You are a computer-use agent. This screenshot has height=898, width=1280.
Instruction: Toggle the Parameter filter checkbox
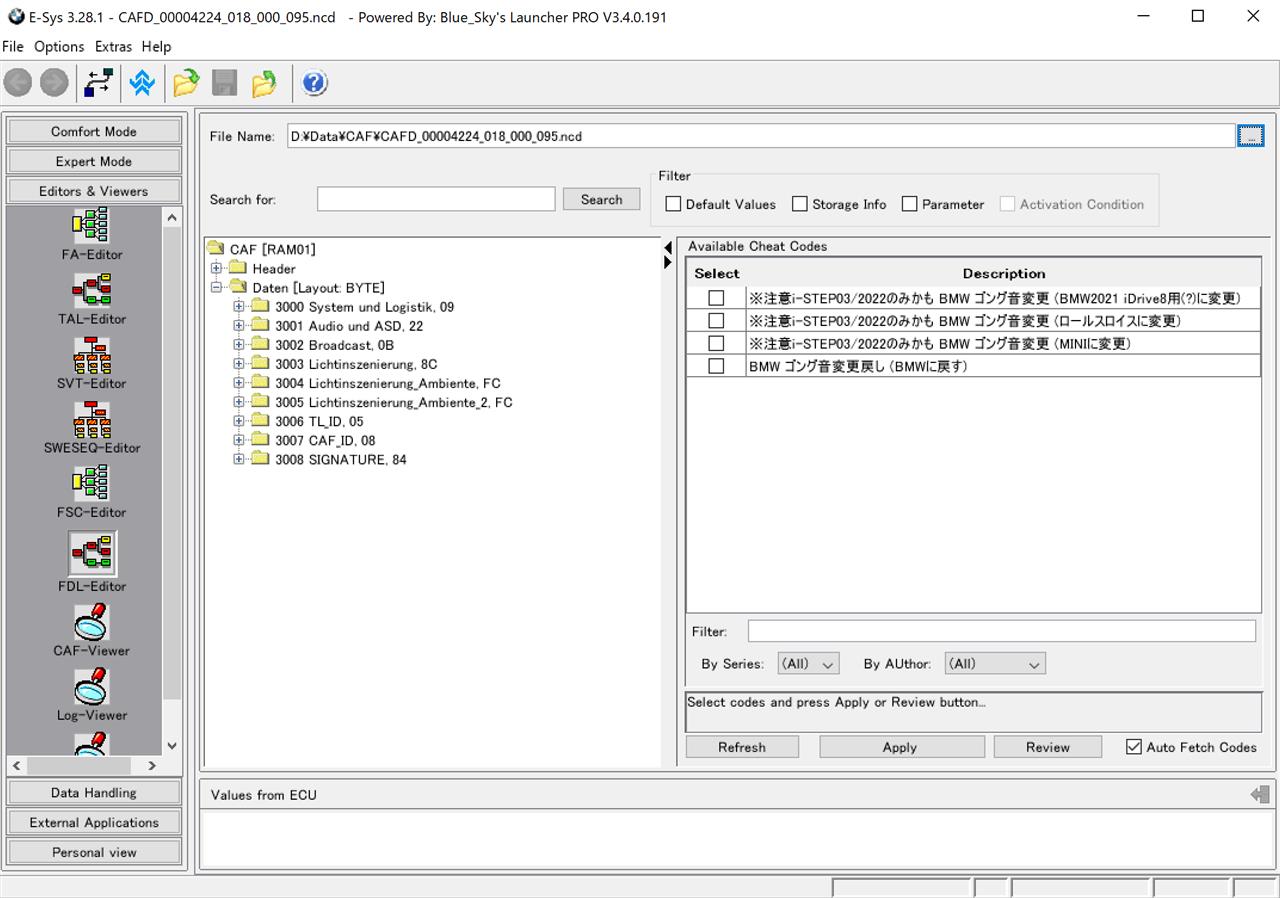[910, 204]
